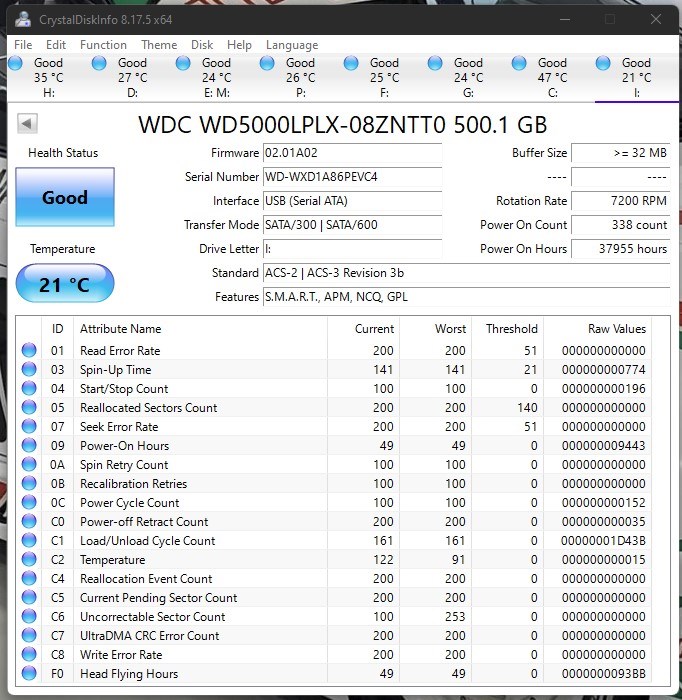Screen dimensions: 682x700
Task: Select the active disk I: tab
Action: click(x=636, y=78)
